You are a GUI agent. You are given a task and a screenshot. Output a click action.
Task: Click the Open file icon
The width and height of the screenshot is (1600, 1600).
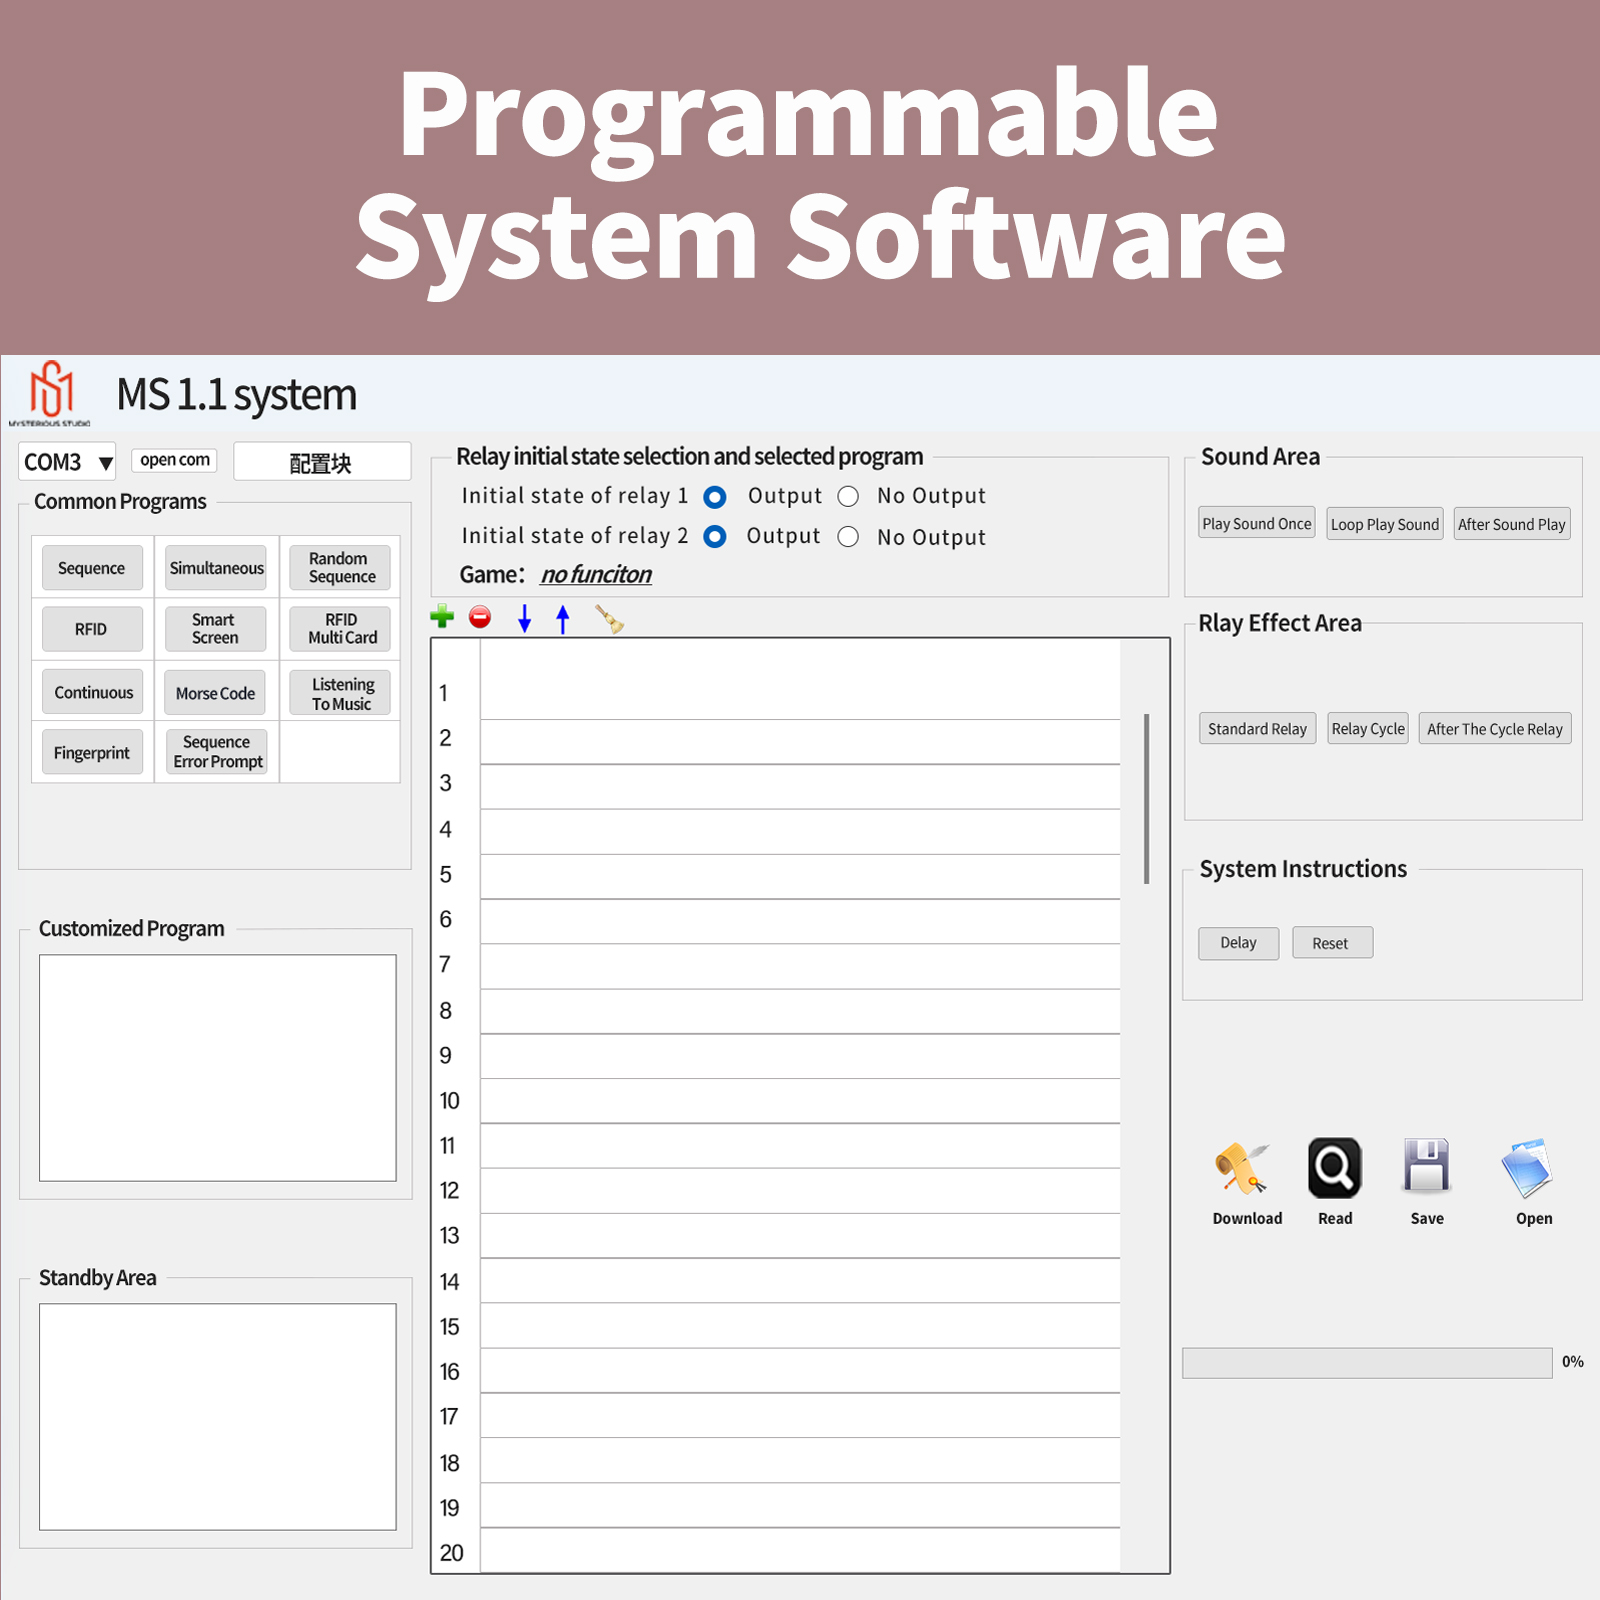coord(1527,1167)
